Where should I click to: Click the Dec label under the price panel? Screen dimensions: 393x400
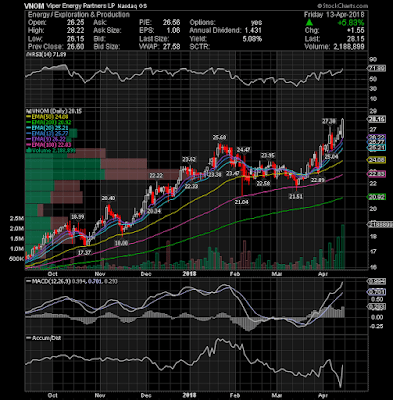pos(146,274)
